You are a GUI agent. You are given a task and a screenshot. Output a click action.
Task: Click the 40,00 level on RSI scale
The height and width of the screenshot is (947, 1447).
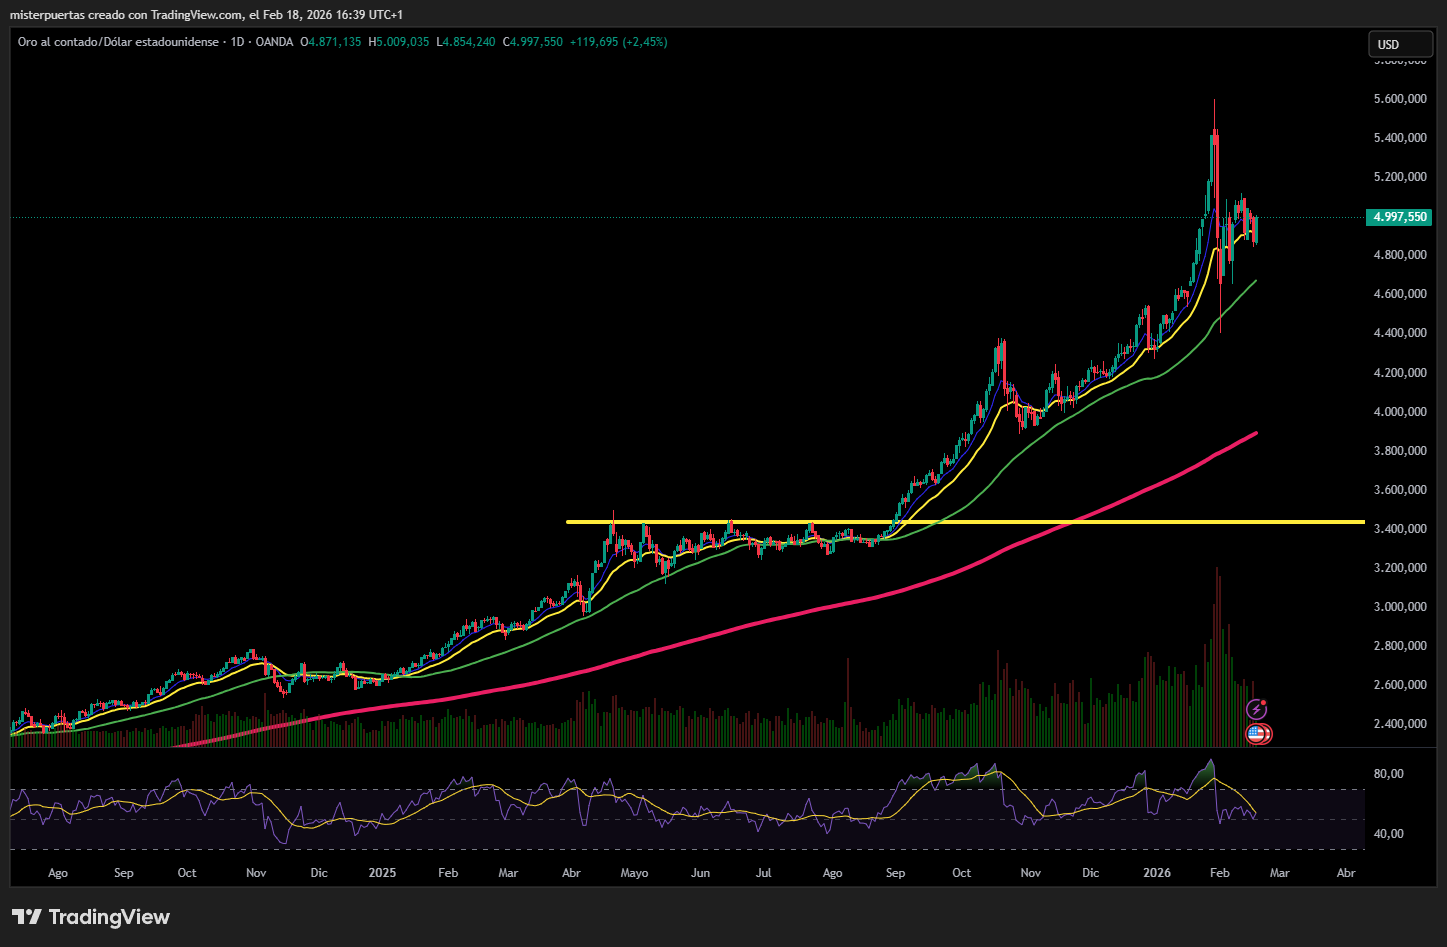[x=1389, y=834]
